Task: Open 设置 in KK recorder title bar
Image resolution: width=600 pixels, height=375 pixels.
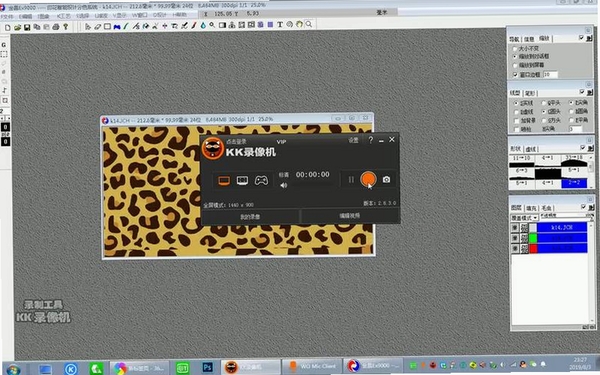Action: tap(353, 140)
